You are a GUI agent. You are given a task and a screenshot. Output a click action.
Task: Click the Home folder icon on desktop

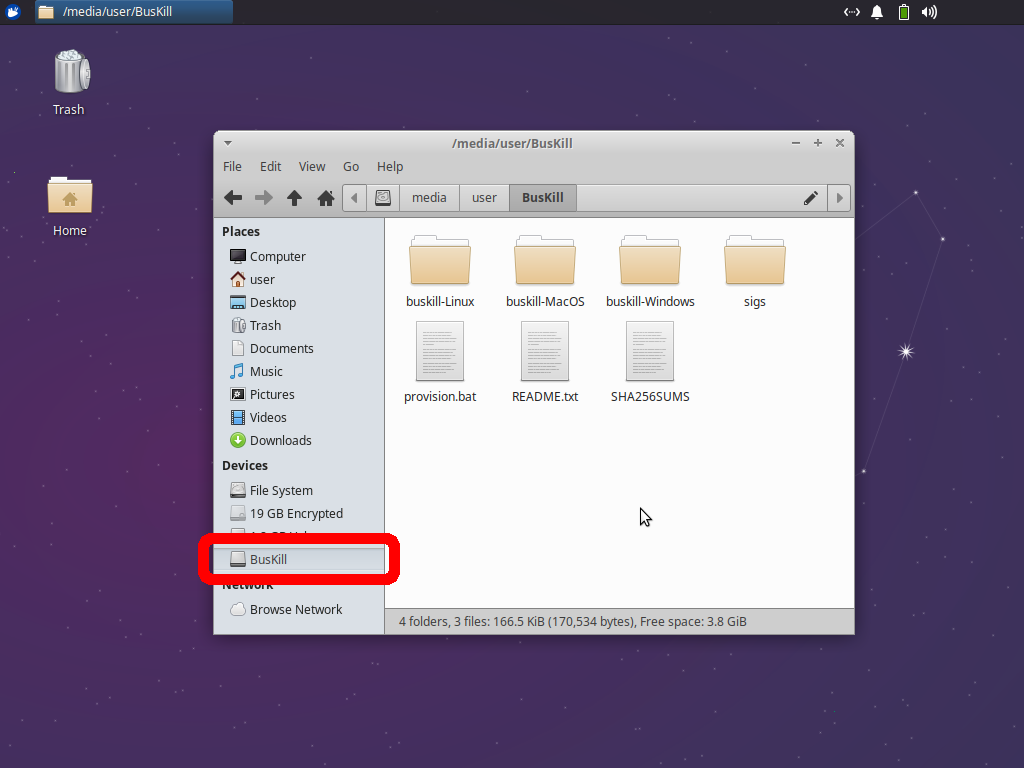point(70,195)
